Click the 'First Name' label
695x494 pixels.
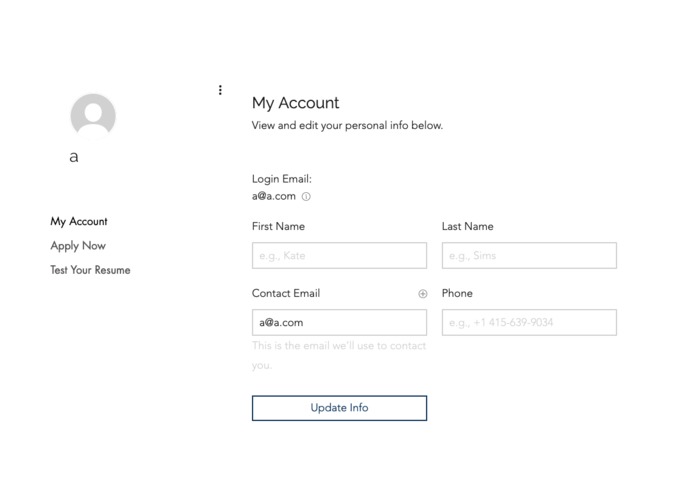[x=278, y=226]
